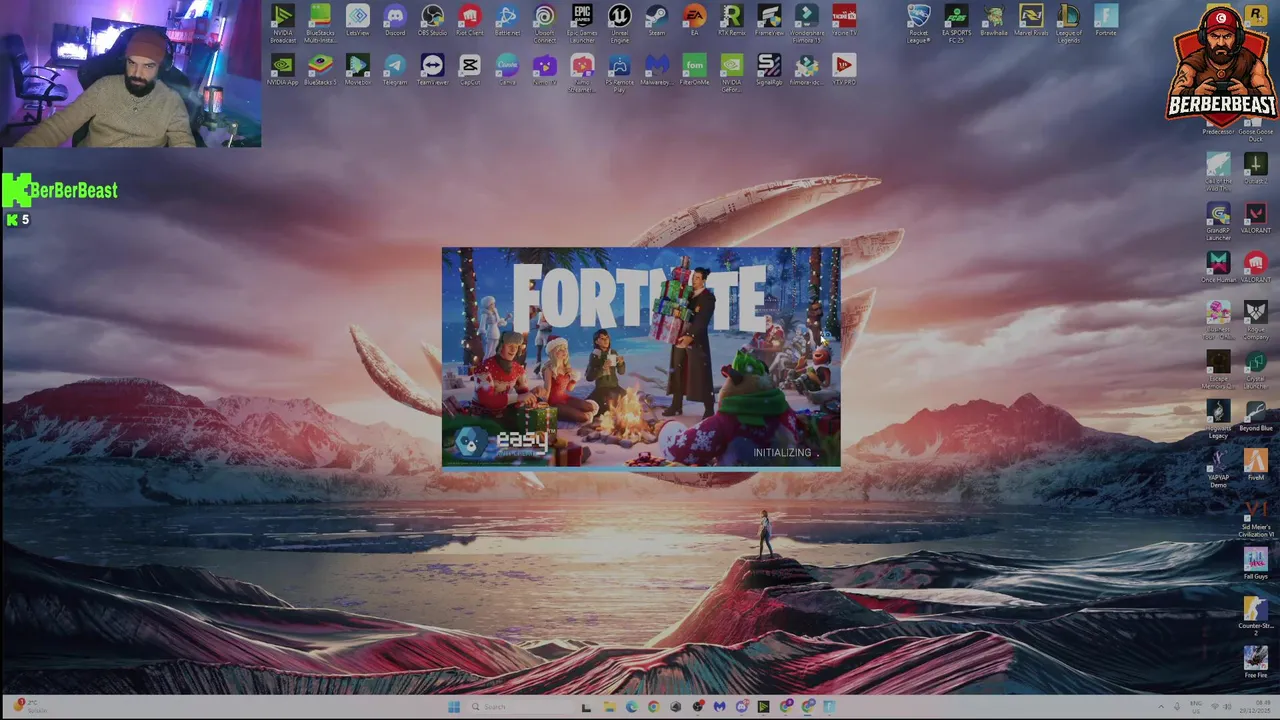Open the Moviebox desktop shortcut
Screen dimensions: 1280x720
358,70
